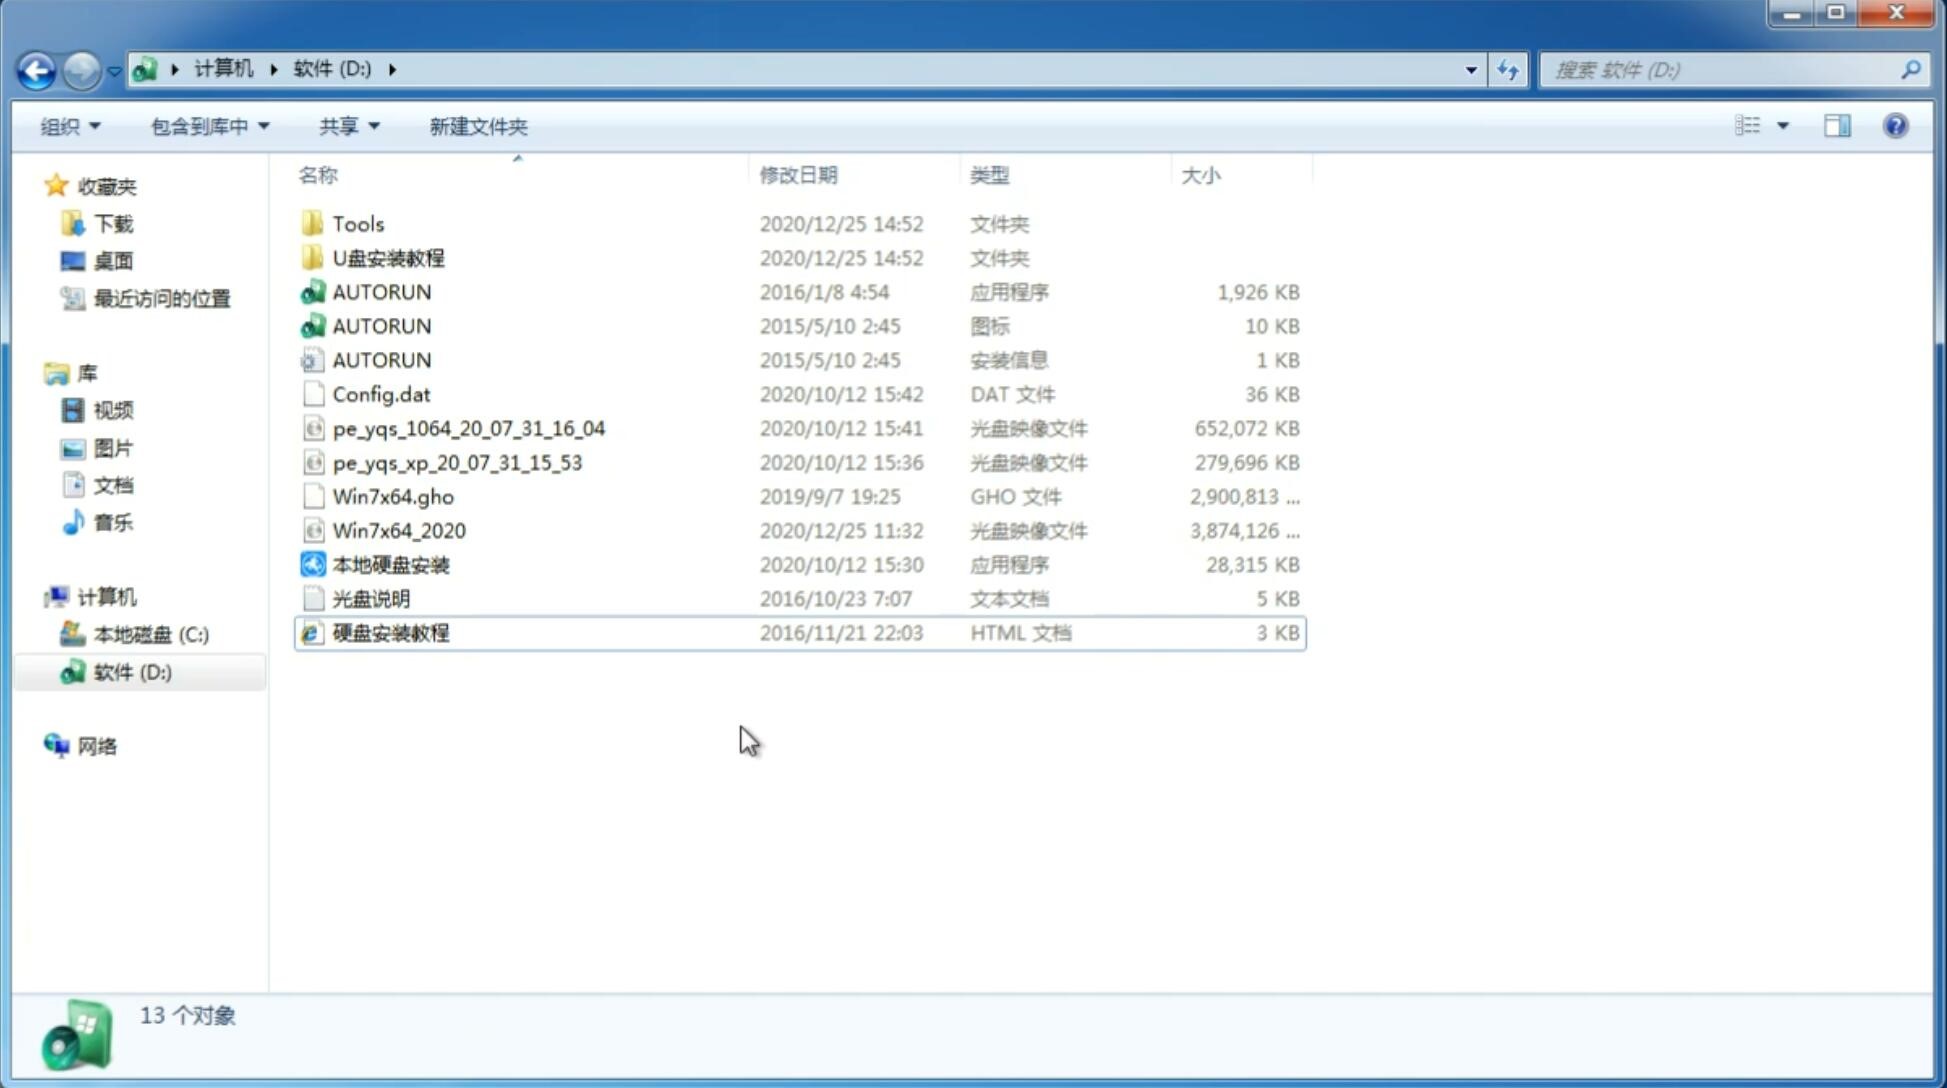Expand the 计算机 section in sidebar
Image resolution: width=1947 pixels, height=1088 pixels.
point(36,596)
